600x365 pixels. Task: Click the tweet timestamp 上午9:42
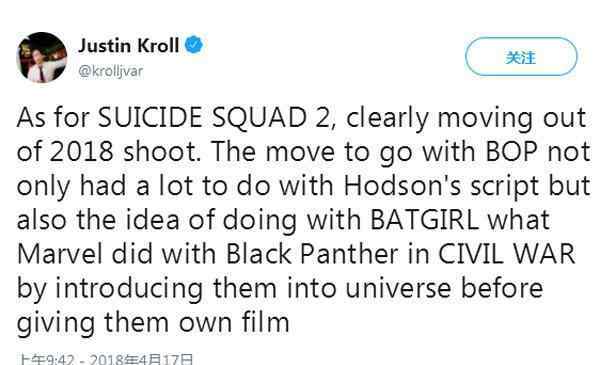[46, 360]
